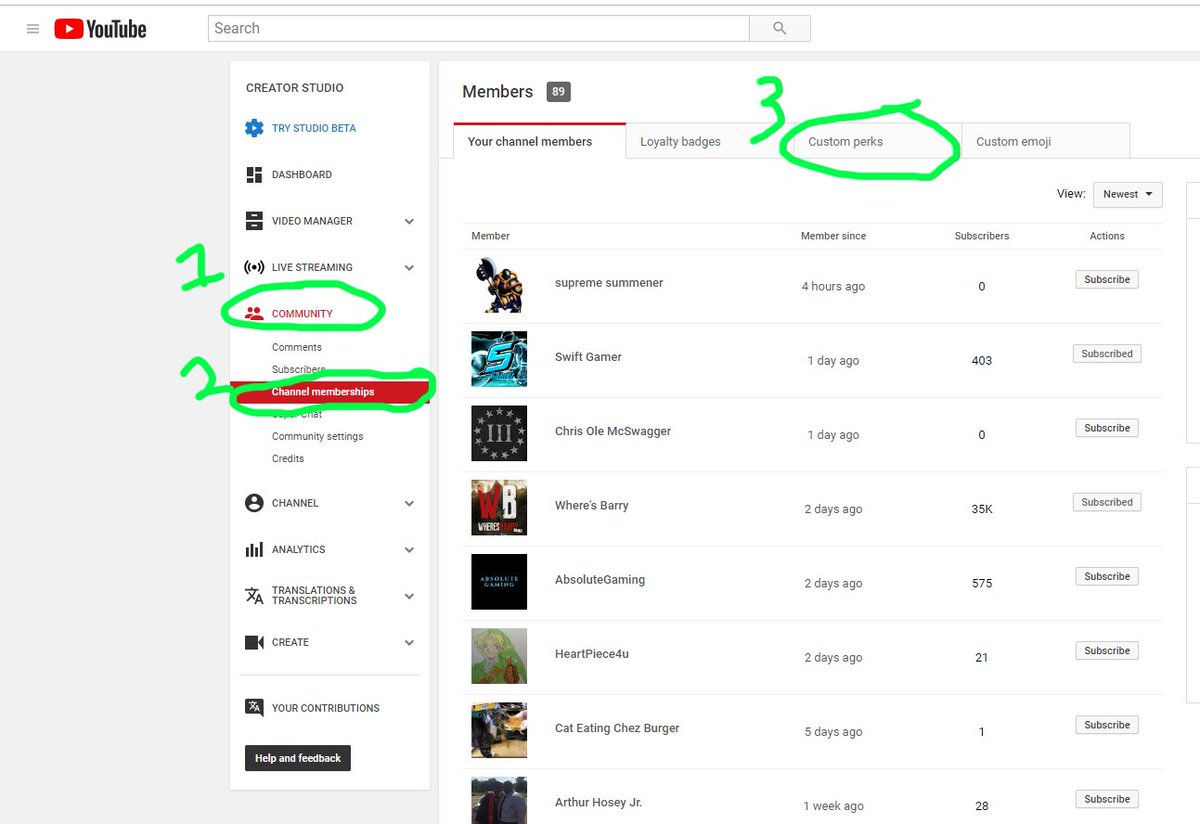Viewport: 1200px width, 824px height.
Task: Open the hamburger guide menu
Action: click(33, 29)
